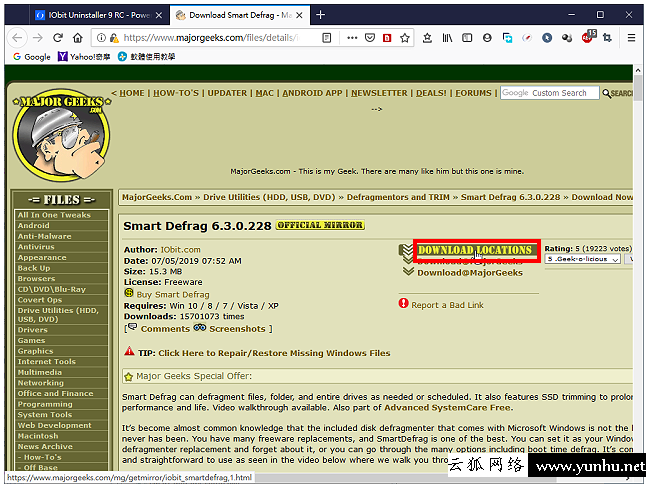Screen dimensions: 649x488
Task: Click the Major Geeks Special Offer star icon
Action: pyautogui.click(x=129, y=376)
